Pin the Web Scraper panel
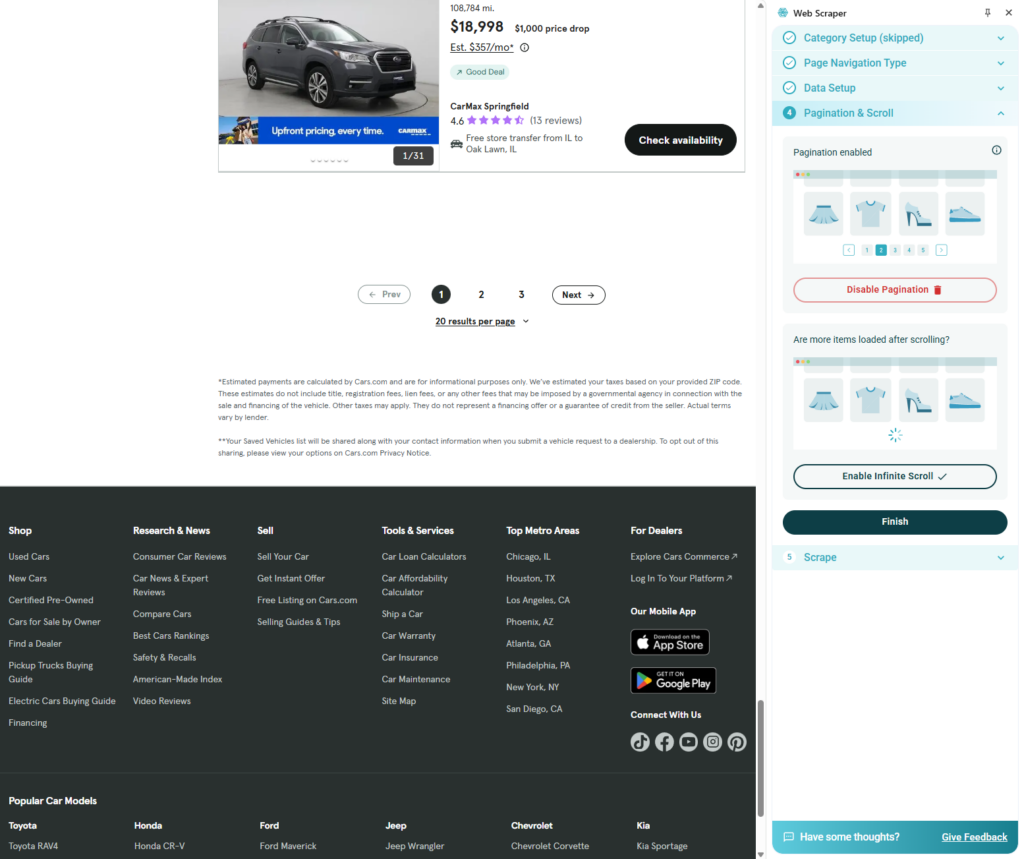This screenshot has width=1024, height=859. coord(988,13)
